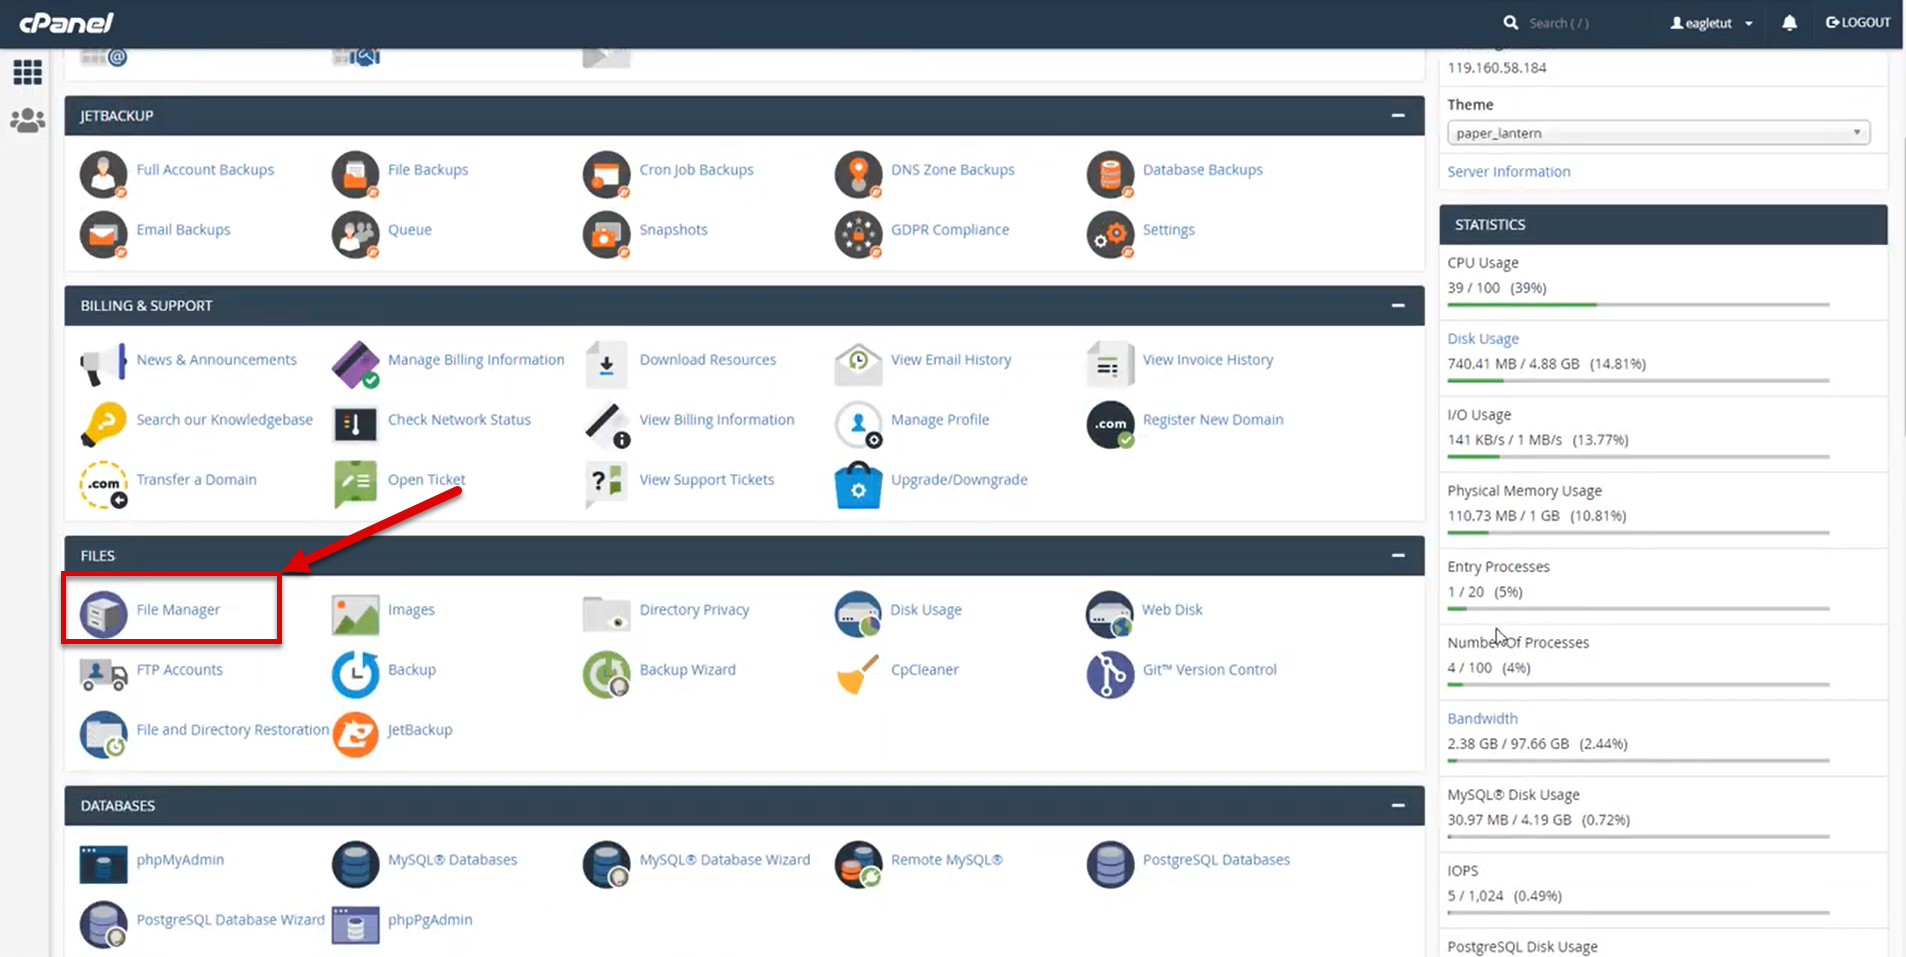Expand the eagletut user menu
This screenshot has height=957, width=1906.
[x=1711, y=23]
